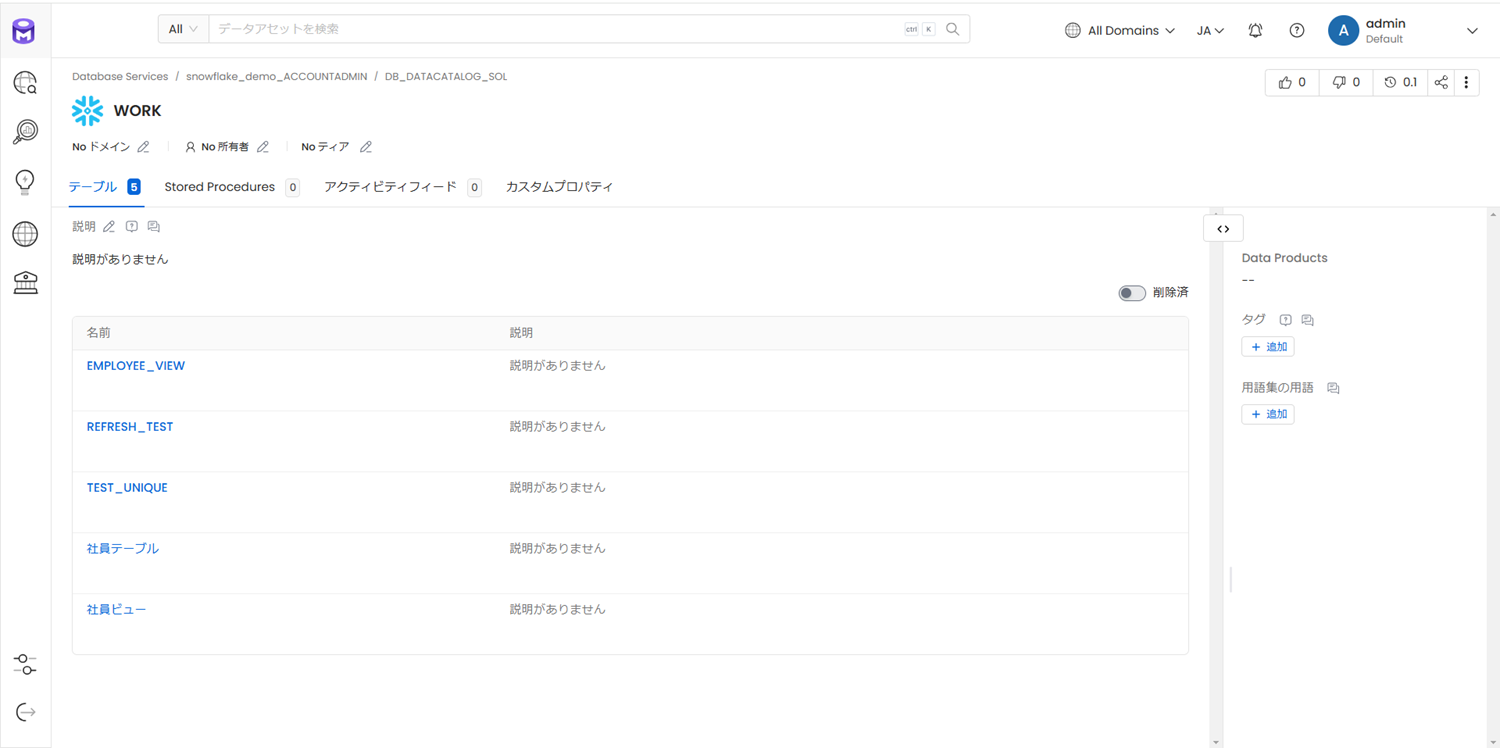
Task: Click the search magnifier icon in search bar
Action: [953, 29]
